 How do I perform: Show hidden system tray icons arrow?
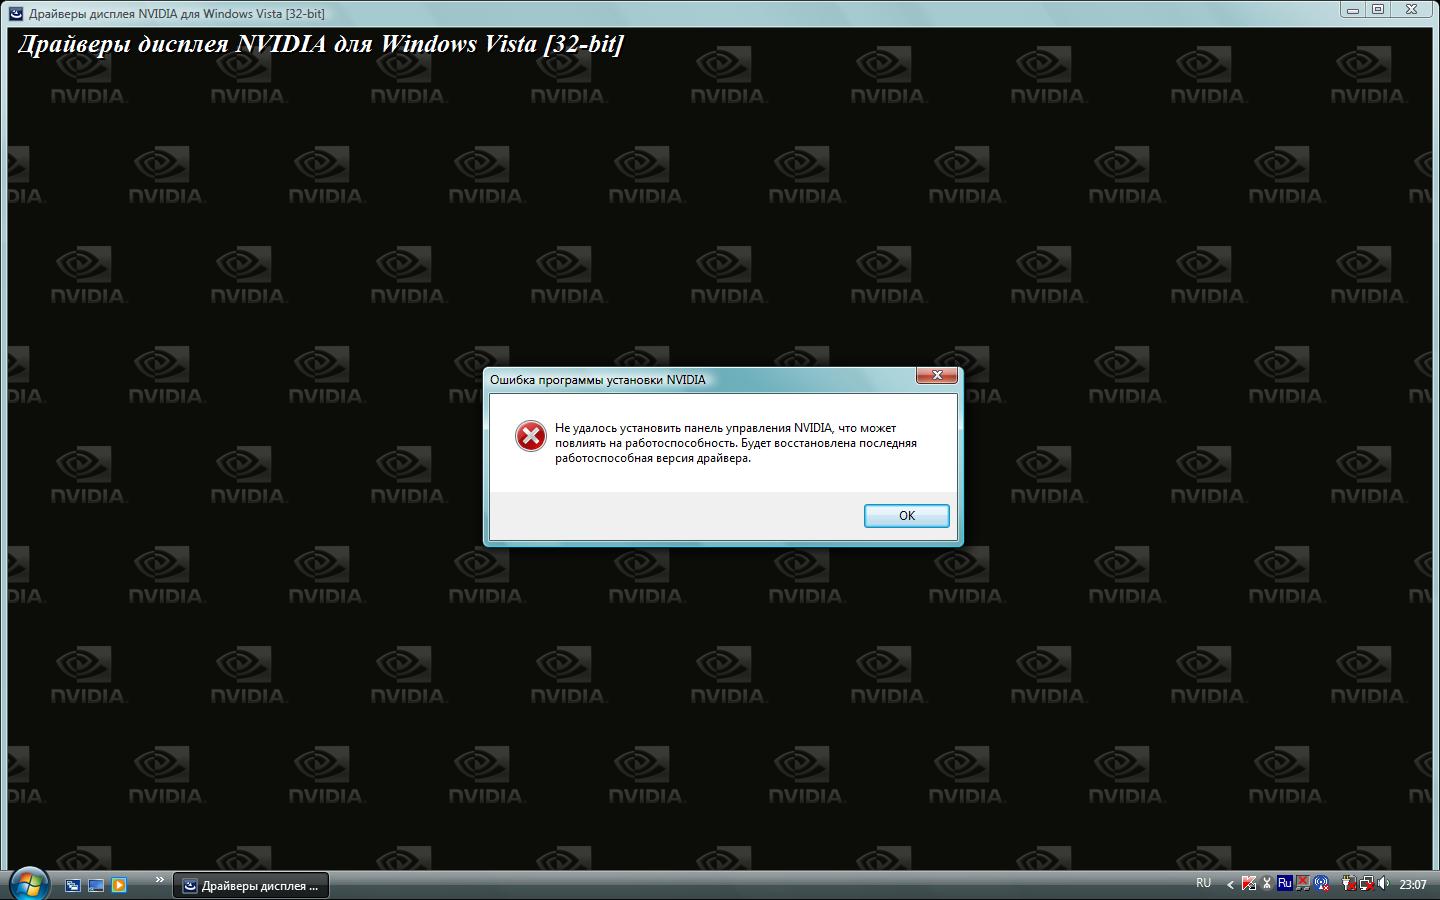pos(1230,885)
